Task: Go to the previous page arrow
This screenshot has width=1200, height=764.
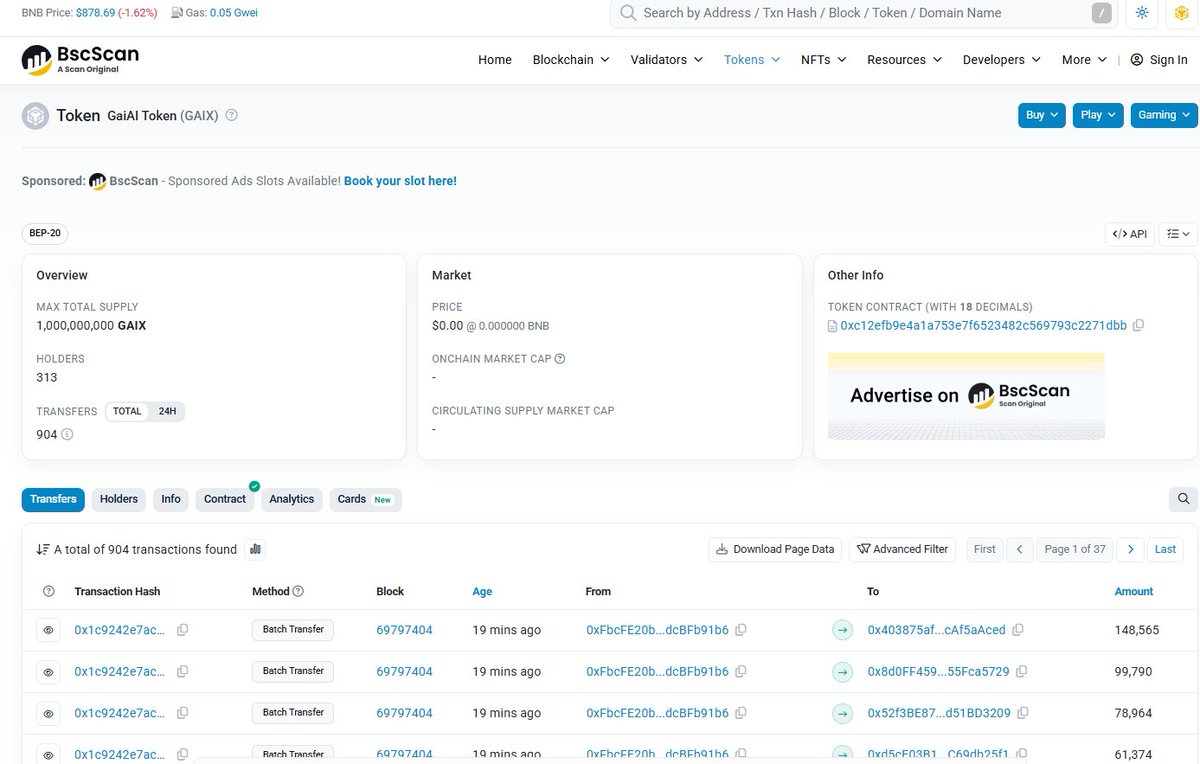Action: pyautogui.click(x=1020, y=549)
